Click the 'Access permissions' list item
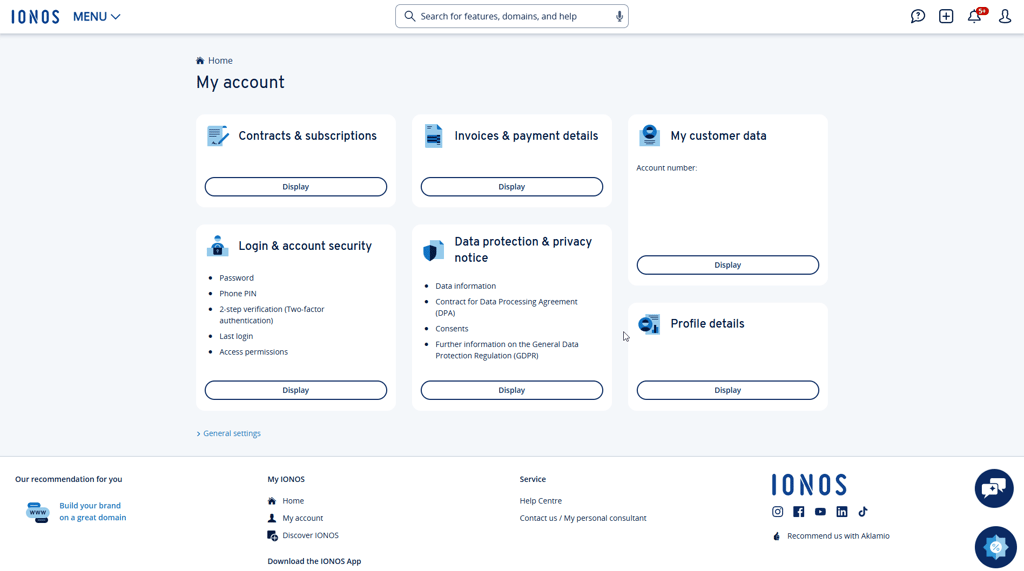The image size is (1024, 571). pos(253,351)
